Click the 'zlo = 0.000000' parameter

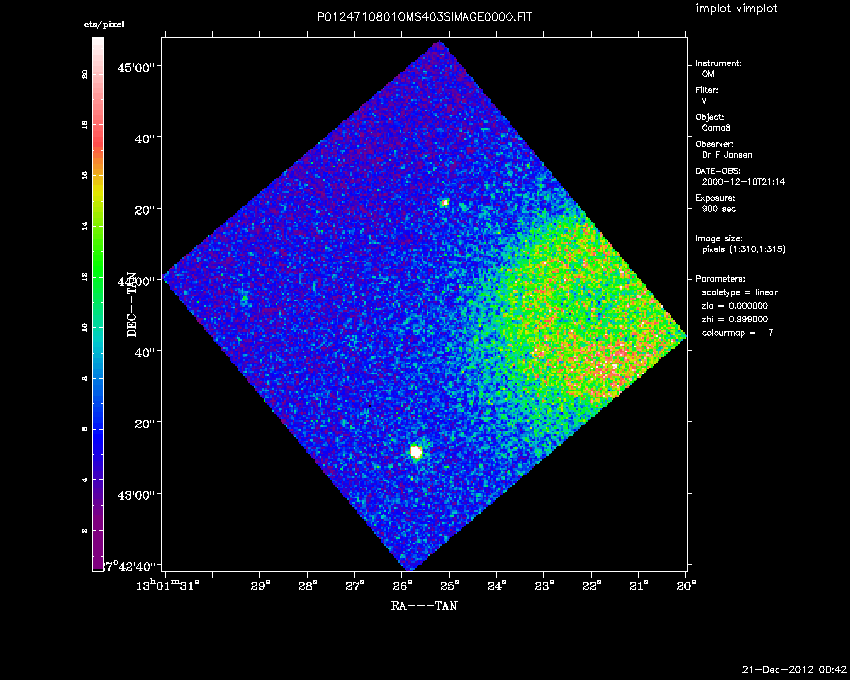(735, 306)
